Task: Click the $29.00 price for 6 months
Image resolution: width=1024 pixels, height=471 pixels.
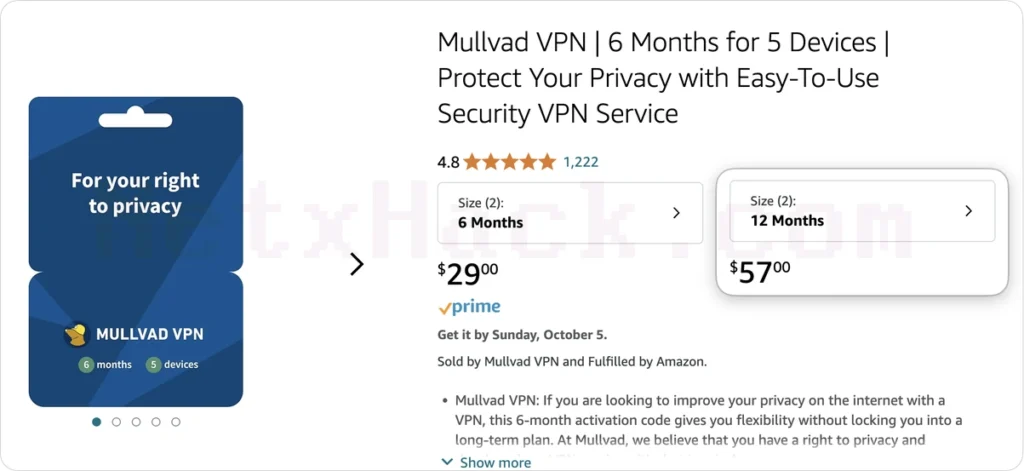Action: (x=468, y=272)
